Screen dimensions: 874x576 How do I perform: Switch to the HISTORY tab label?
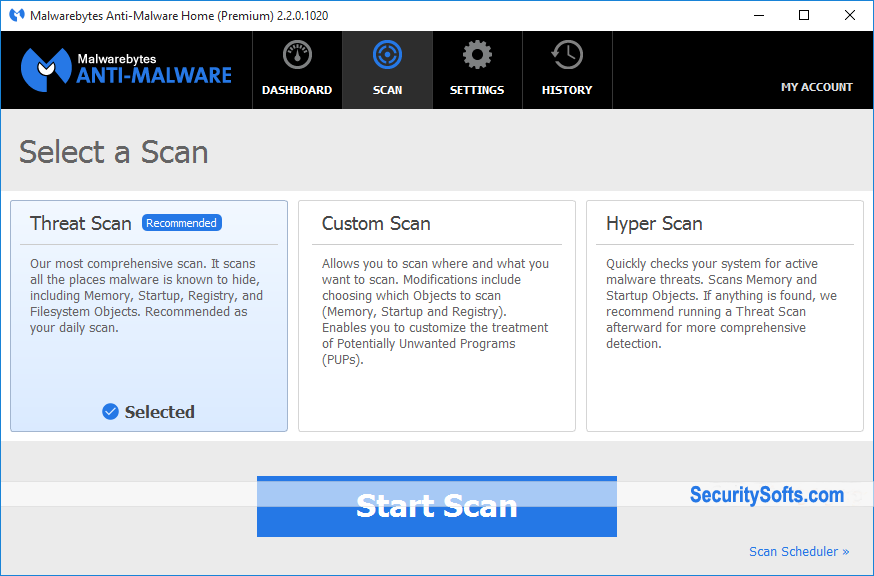pyautogui.click(x=567, y=90)
